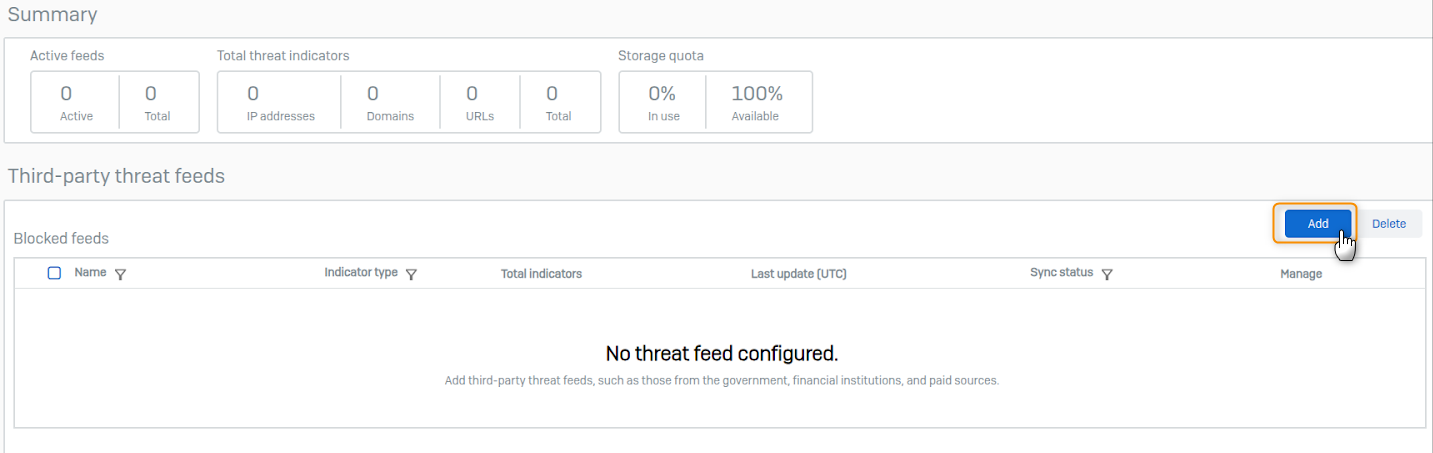The width and height of the screenshot is (1433, 453).
Task: Click the Manage column header
Action: (x=1300, y=274)
